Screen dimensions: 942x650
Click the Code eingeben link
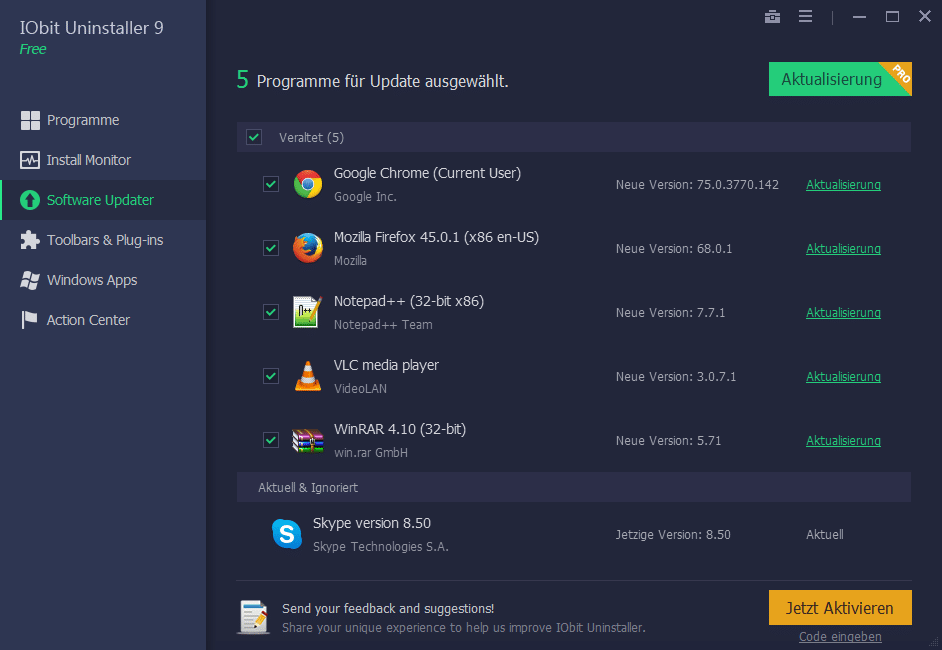point(840,637)
